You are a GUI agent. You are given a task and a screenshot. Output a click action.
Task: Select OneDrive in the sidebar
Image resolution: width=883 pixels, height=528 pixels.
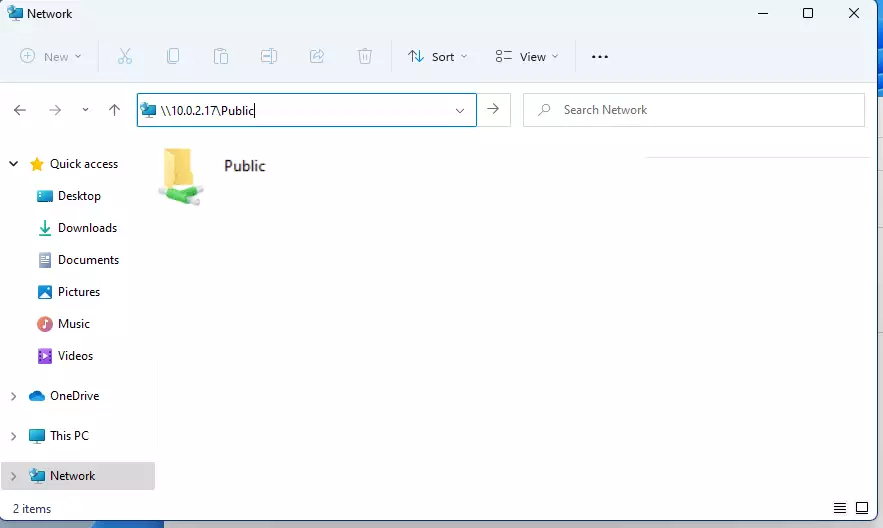coord(74,396)
